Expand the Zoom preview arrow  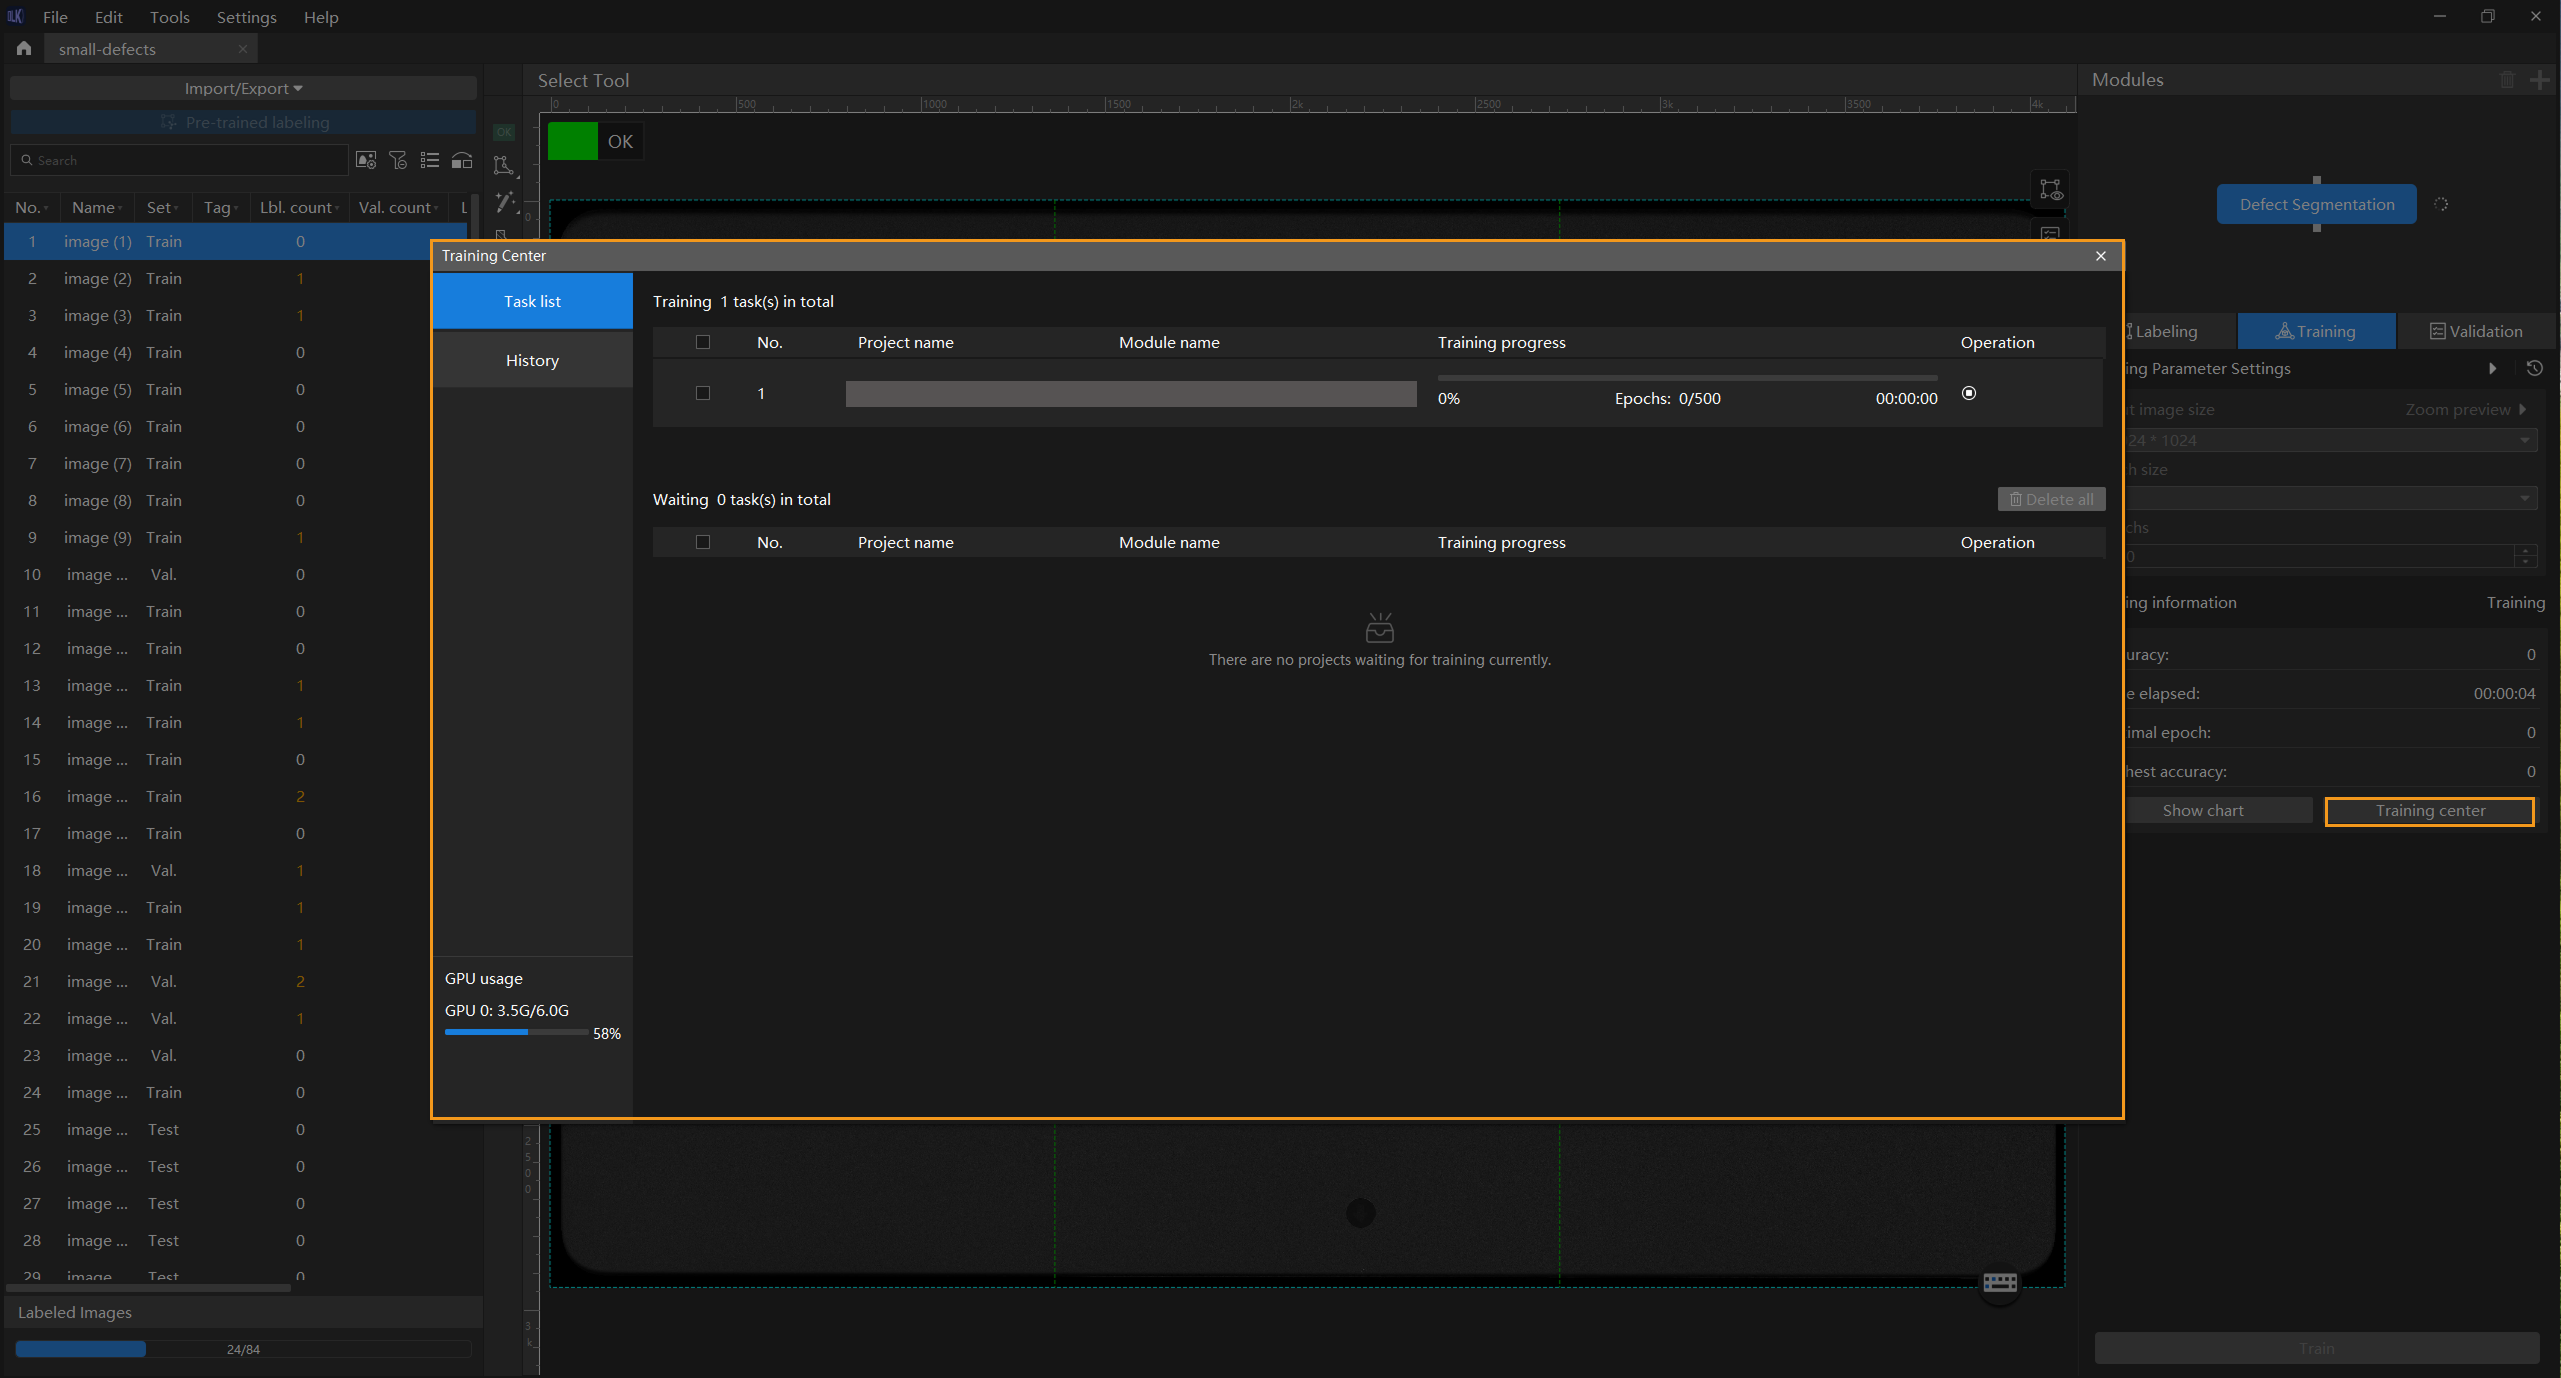click(2523, 410)
